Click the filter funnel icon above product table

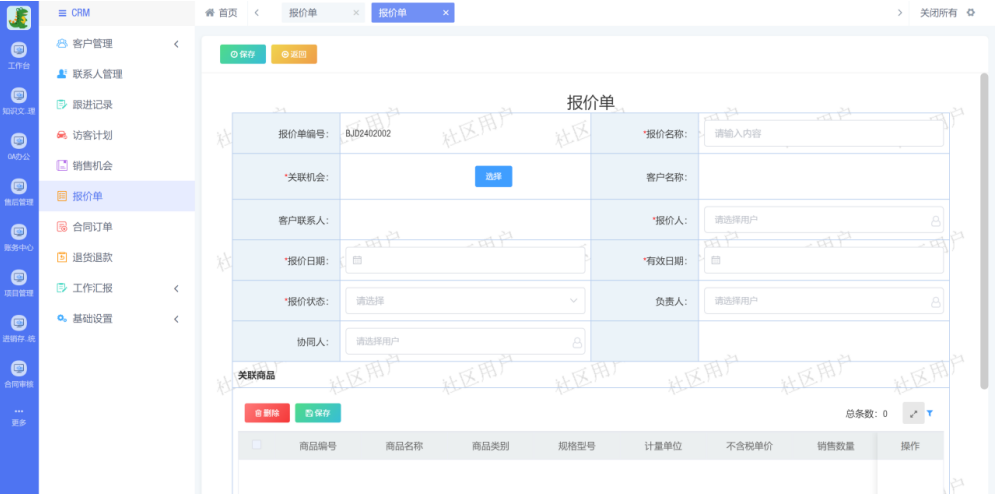929,413
